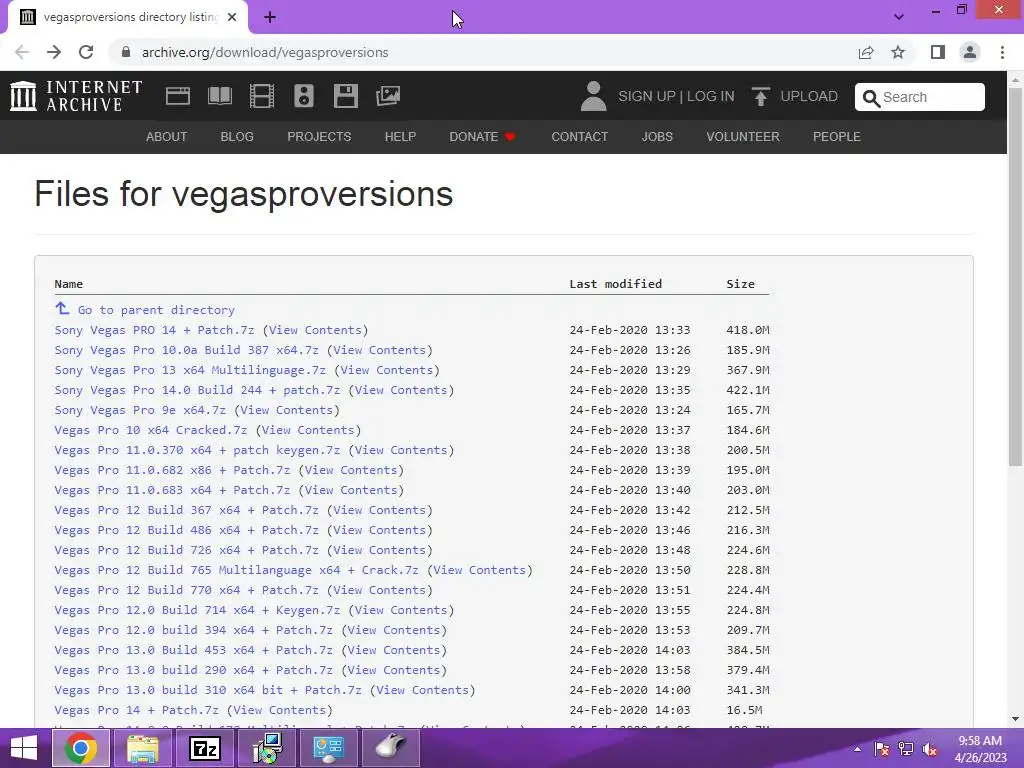Image resolution: width=1024 pixels, height=768 pixels.
Task: Open Chrome three-dot menu
Action: [x=1002, y=52]
